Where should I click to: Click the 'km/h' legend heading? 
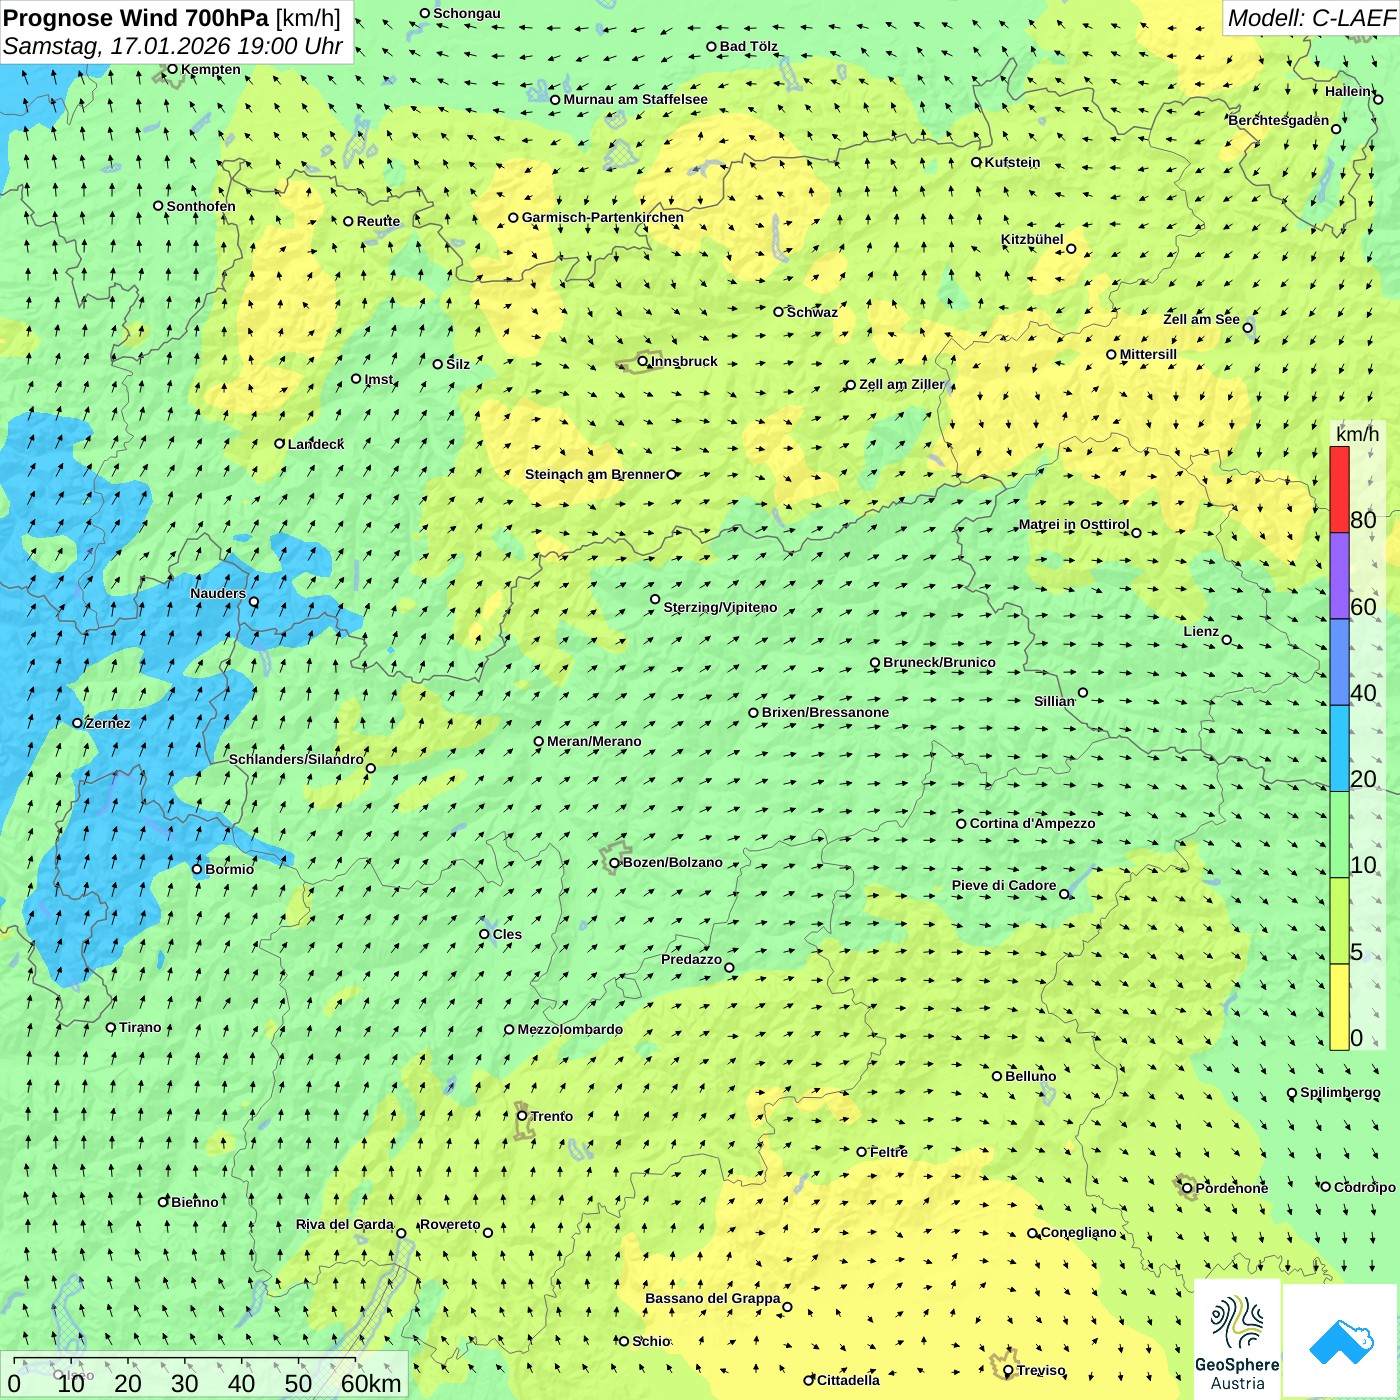coord(1357,434)
